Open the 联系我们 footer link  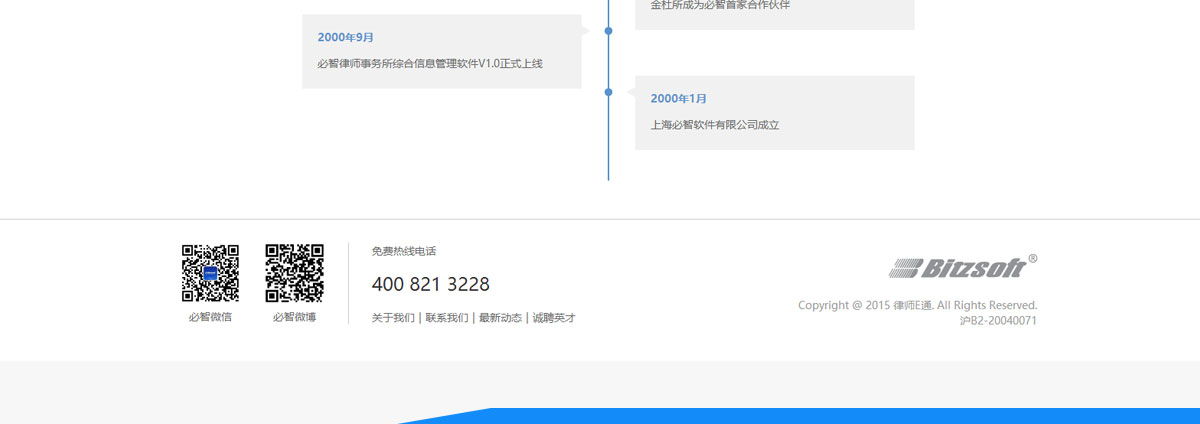tap(446, 318)
